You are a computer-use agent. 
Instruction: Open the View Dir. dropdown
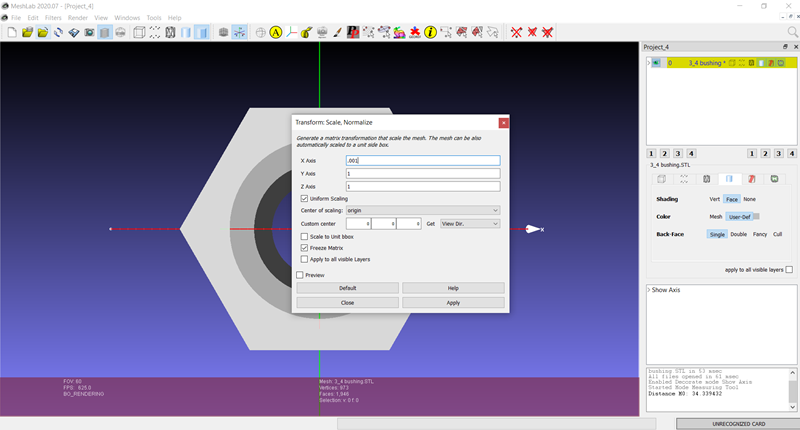click(x=468, y=224)
